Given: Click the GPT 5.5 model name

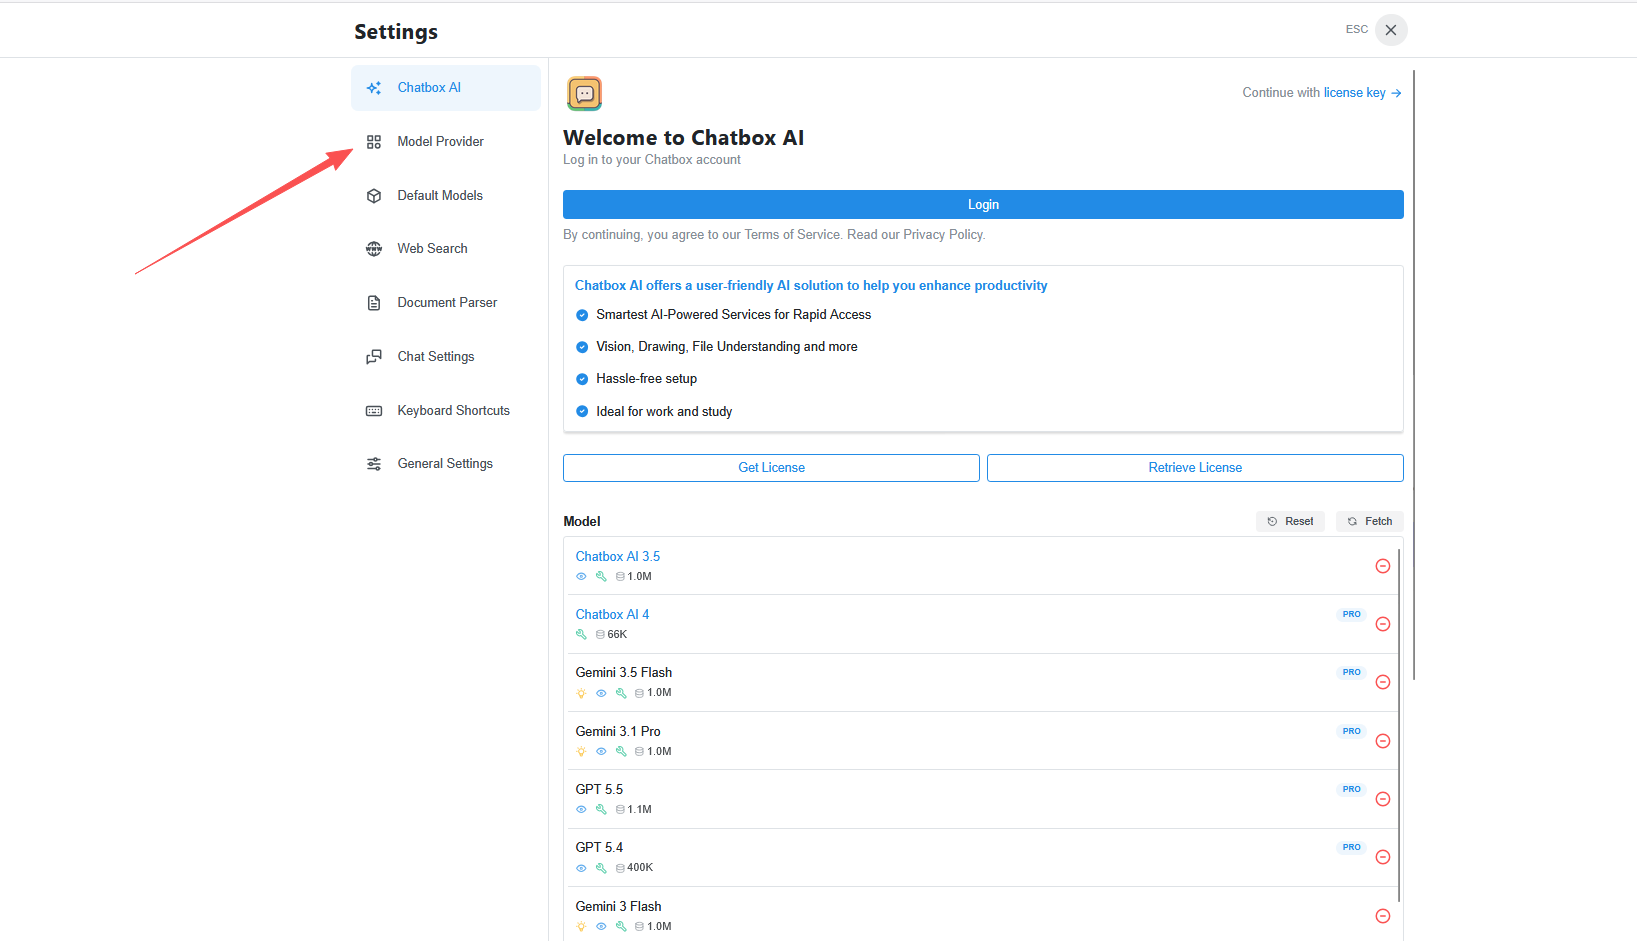Looking at the screenshot, I should click(599, 790).
